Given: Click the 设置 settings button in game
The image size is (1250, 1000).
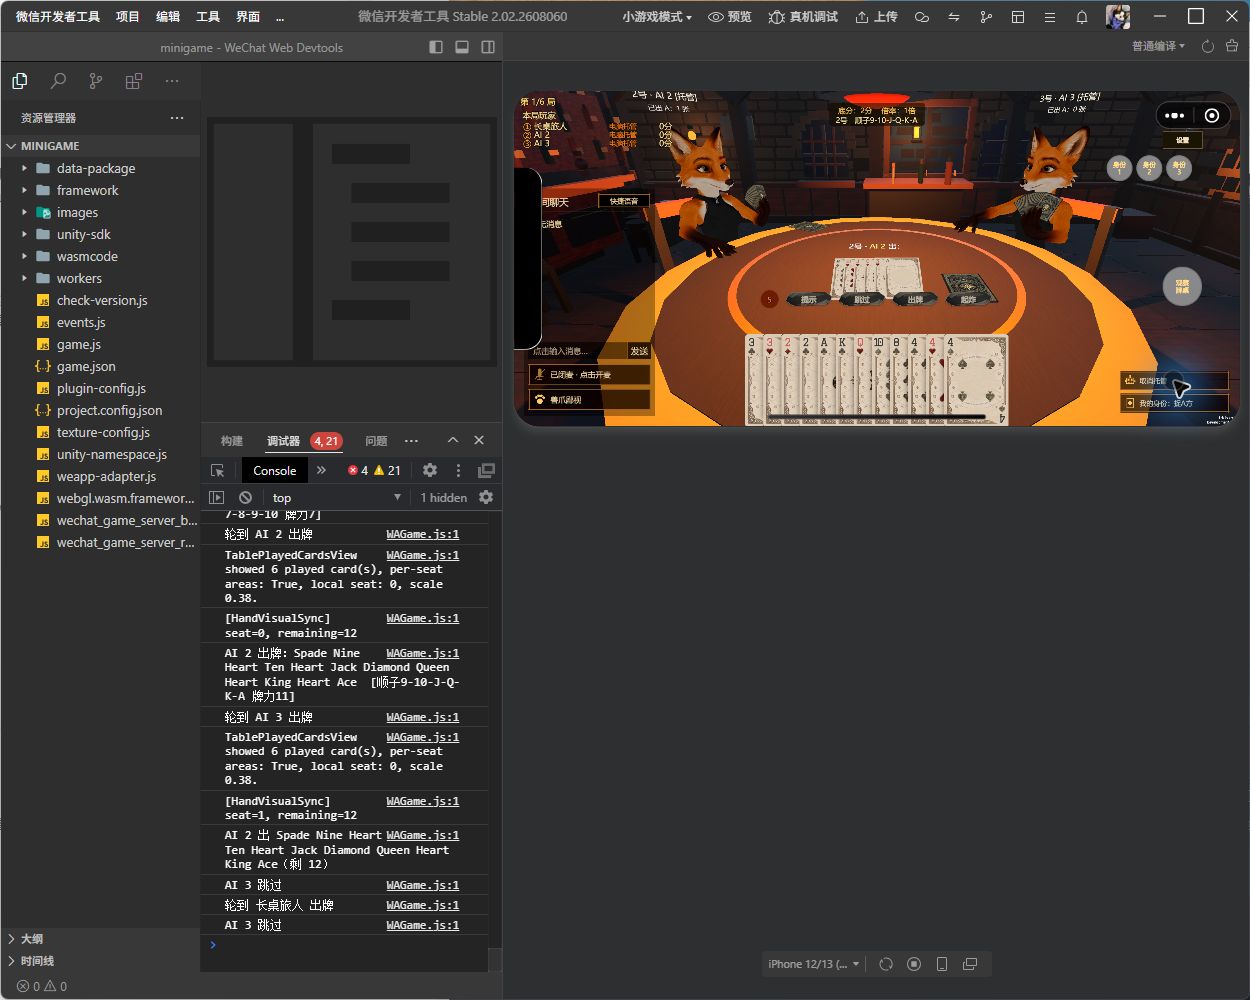Looking at the screenshot, I should 1183,141.
